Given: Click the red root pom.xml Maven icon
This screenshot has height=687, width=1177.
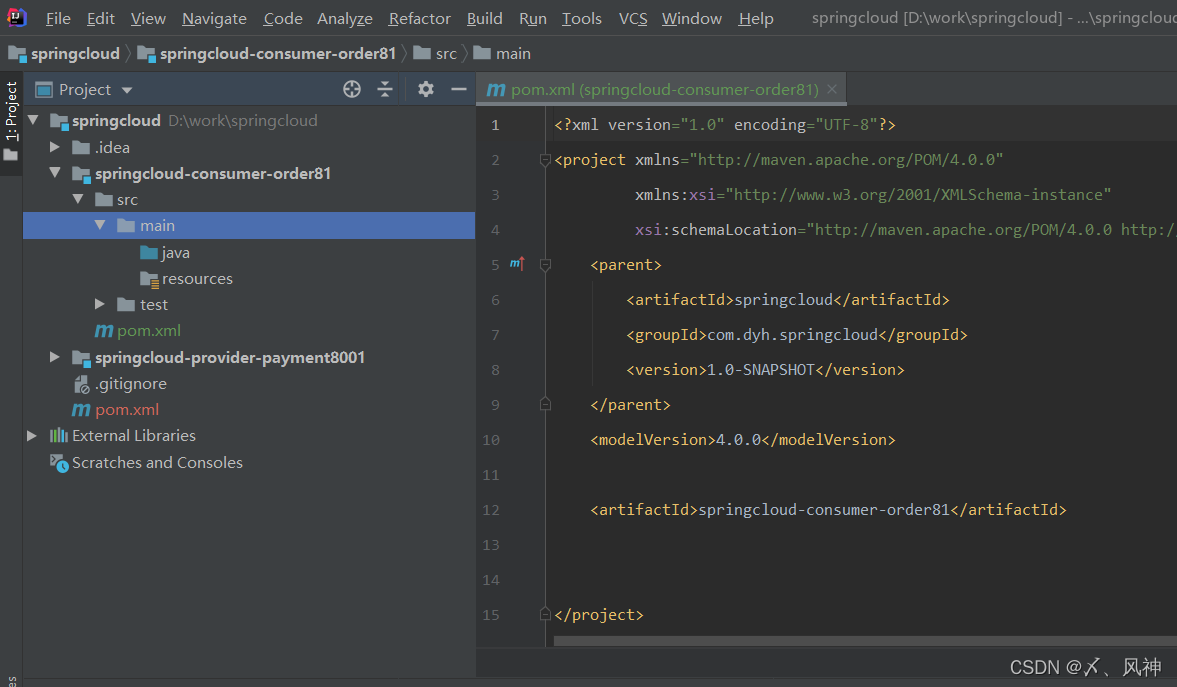Looking at the screenshot, I should coord(81,409).
